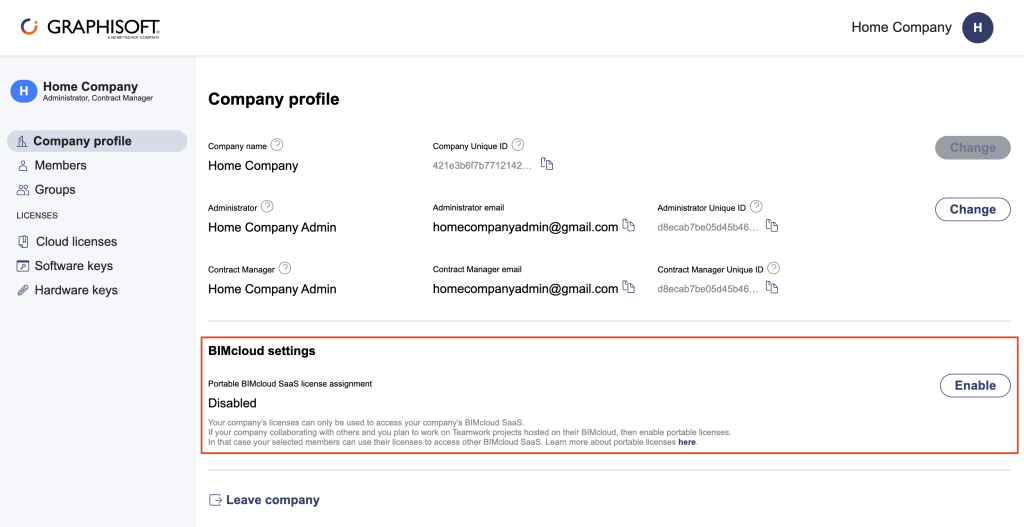Open the Members page
Viewport: 1024px width, 527px height.
click(60, 165)
